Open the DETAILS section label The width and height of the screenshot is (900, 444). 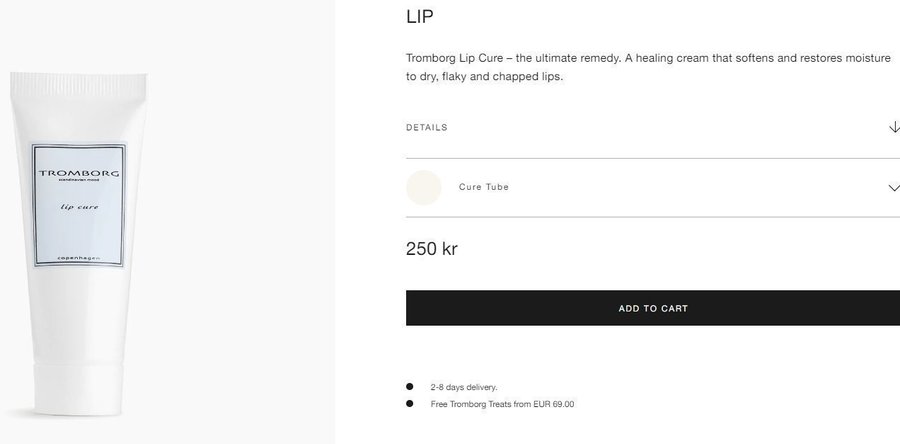[427, 128]
